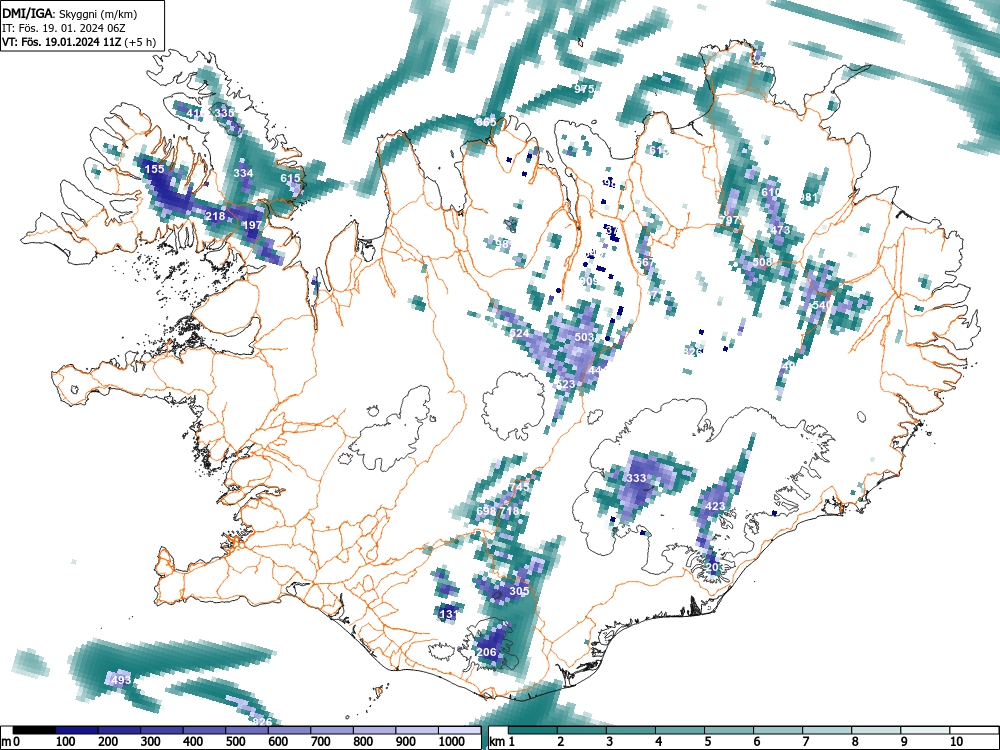Click the lightest swatch after 1000 m
This screenshot has width=1000, height=750.
point(459,730)
